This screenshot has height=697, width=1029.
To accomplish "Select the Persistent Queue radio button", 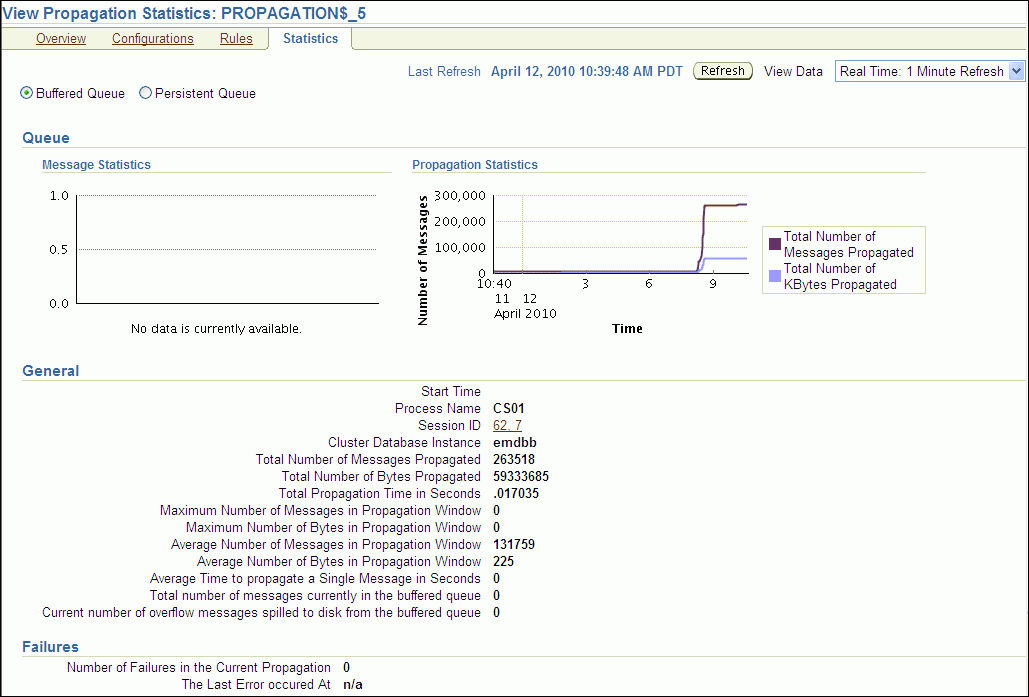I will pyautogui.click(x=146, y=94).
